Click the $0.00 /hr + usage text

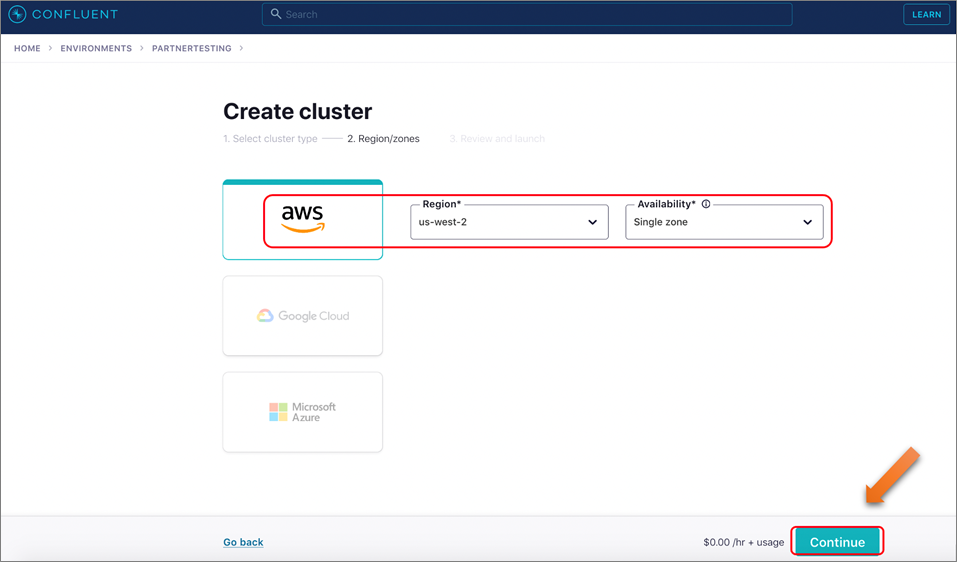coord(743,542)
